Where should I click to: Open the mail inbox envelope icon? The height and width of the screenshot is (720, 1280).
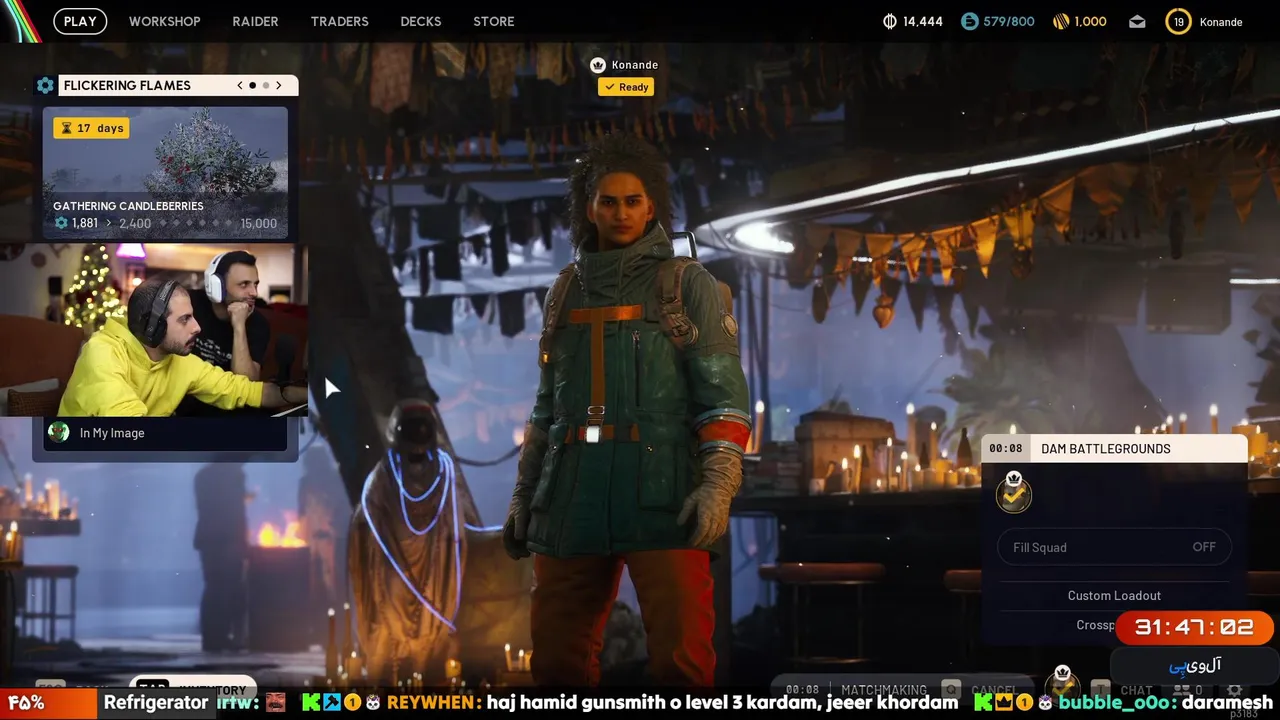click(x=1137, y=21)
